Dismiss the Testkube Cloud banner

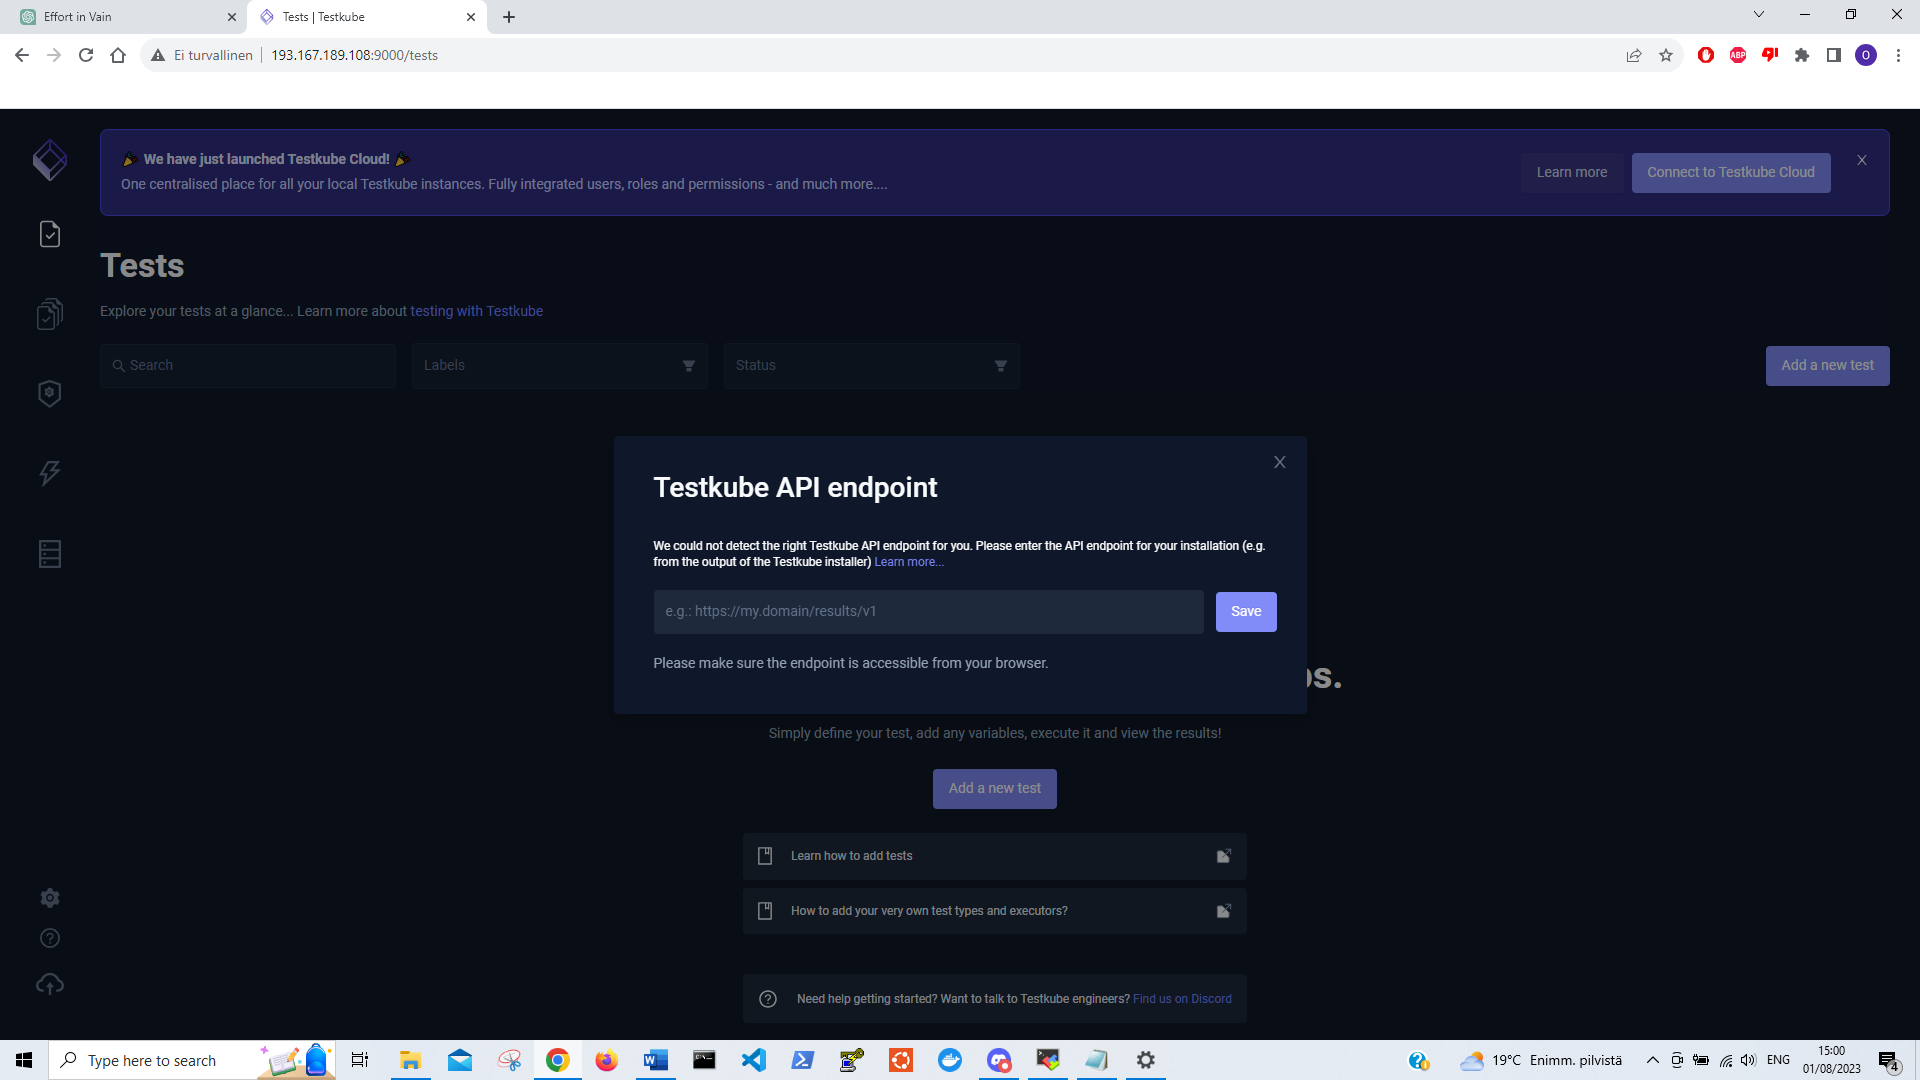1862,160
